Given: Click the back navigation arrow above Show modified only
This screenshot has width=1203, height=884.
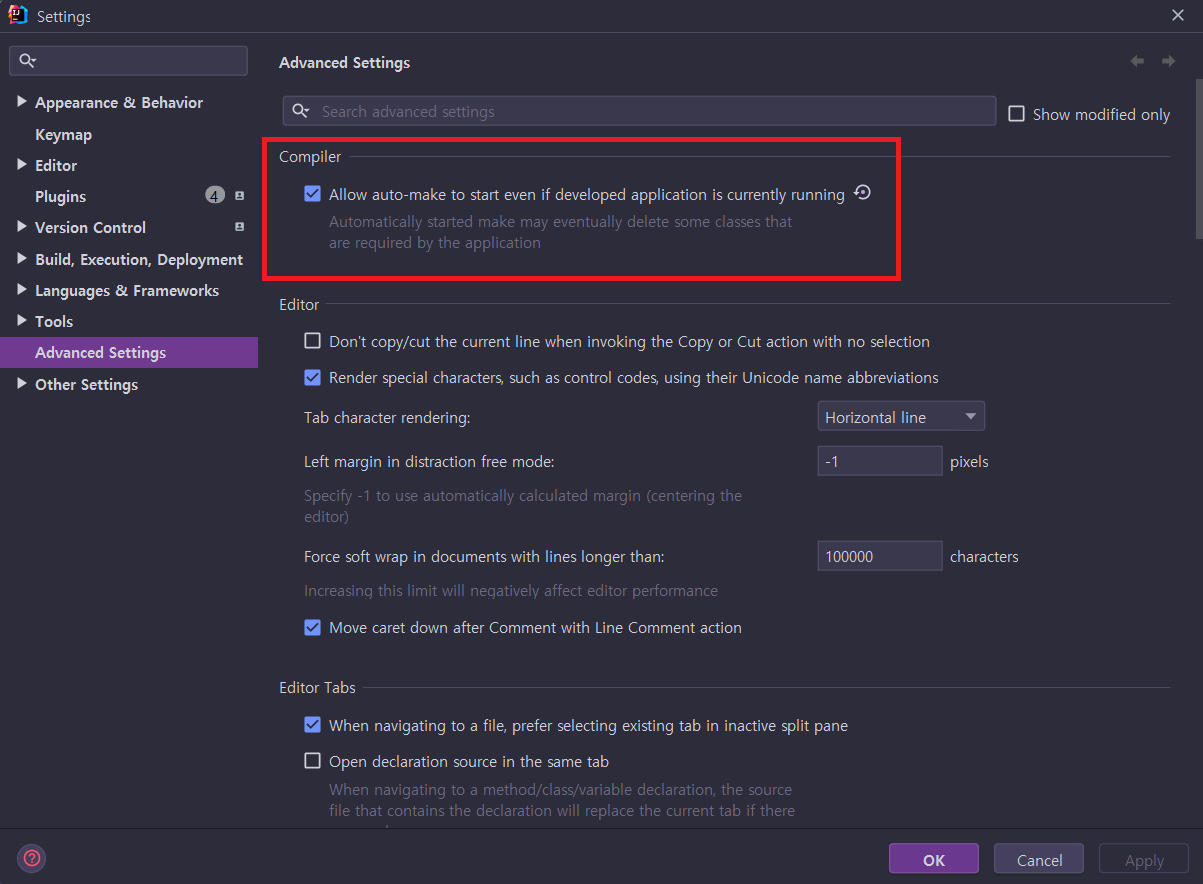Looking at the screenshot, I should tap(1137, 61).
